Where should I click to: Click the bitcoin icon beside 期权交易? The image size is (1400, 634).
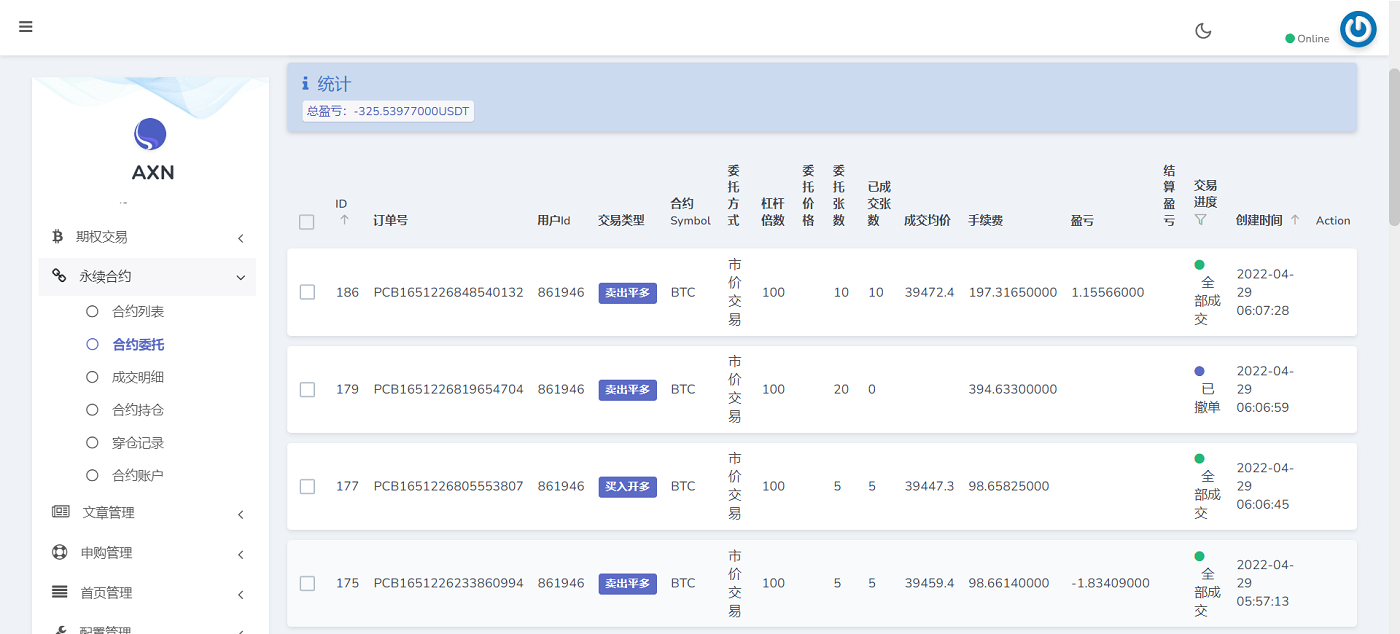pos(57,237)
